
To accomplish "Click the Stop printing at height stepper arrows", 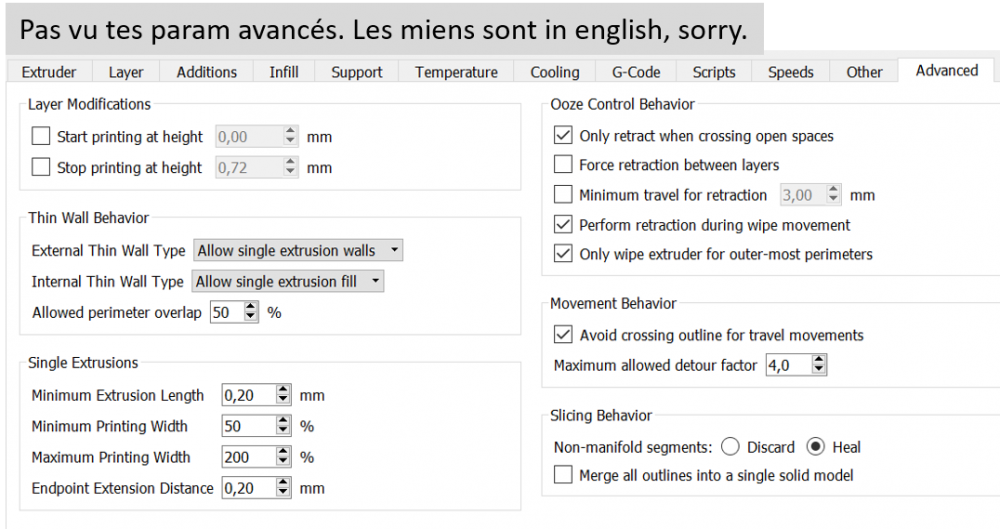I will pyautogui.click(x=290, y=167).
